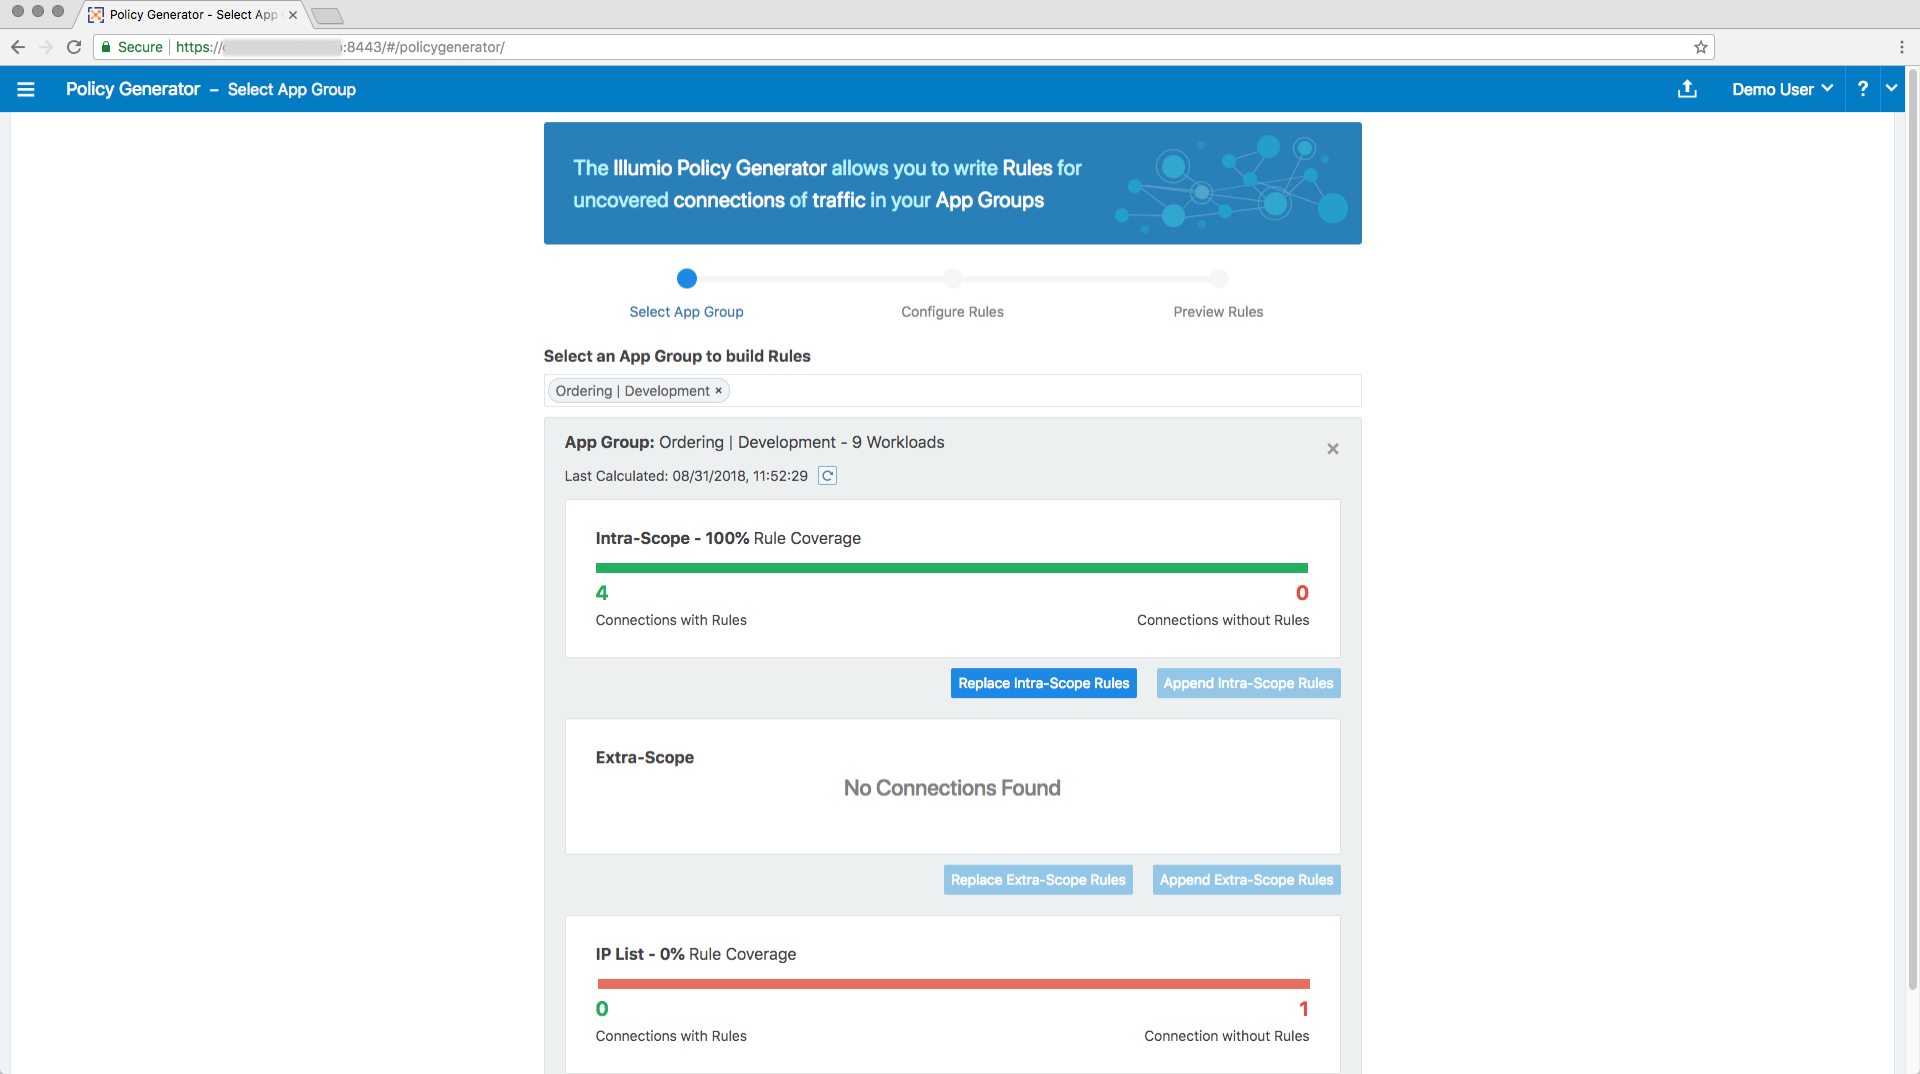This screenshot has width=1920, height=1074.
Task: Refresh the Last Calculated timestamp
Action: click(x=827, y=476)
